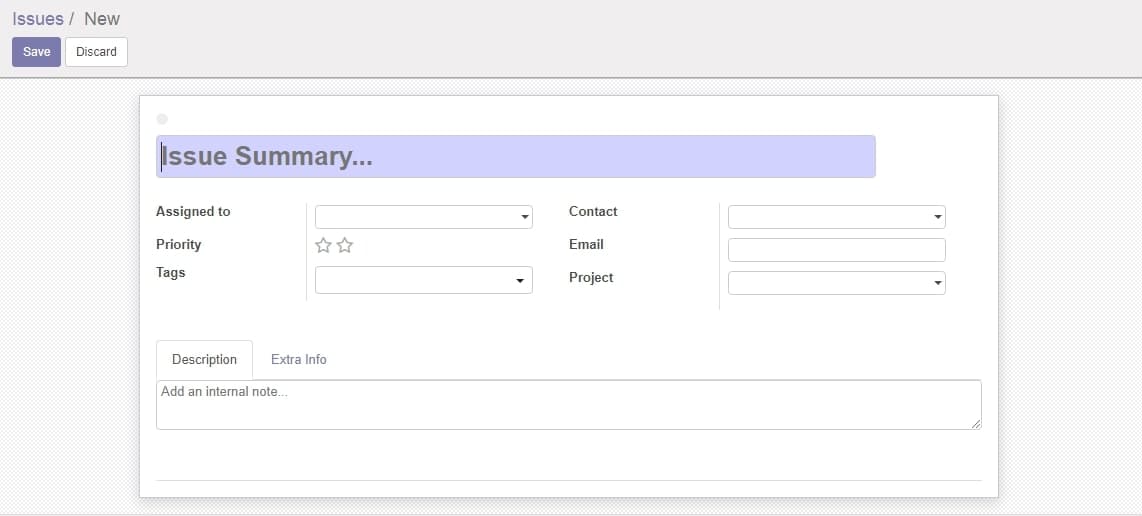Expand the Contact dropdown arrow
Viewport: 1142px width, 516px height.
937,217
